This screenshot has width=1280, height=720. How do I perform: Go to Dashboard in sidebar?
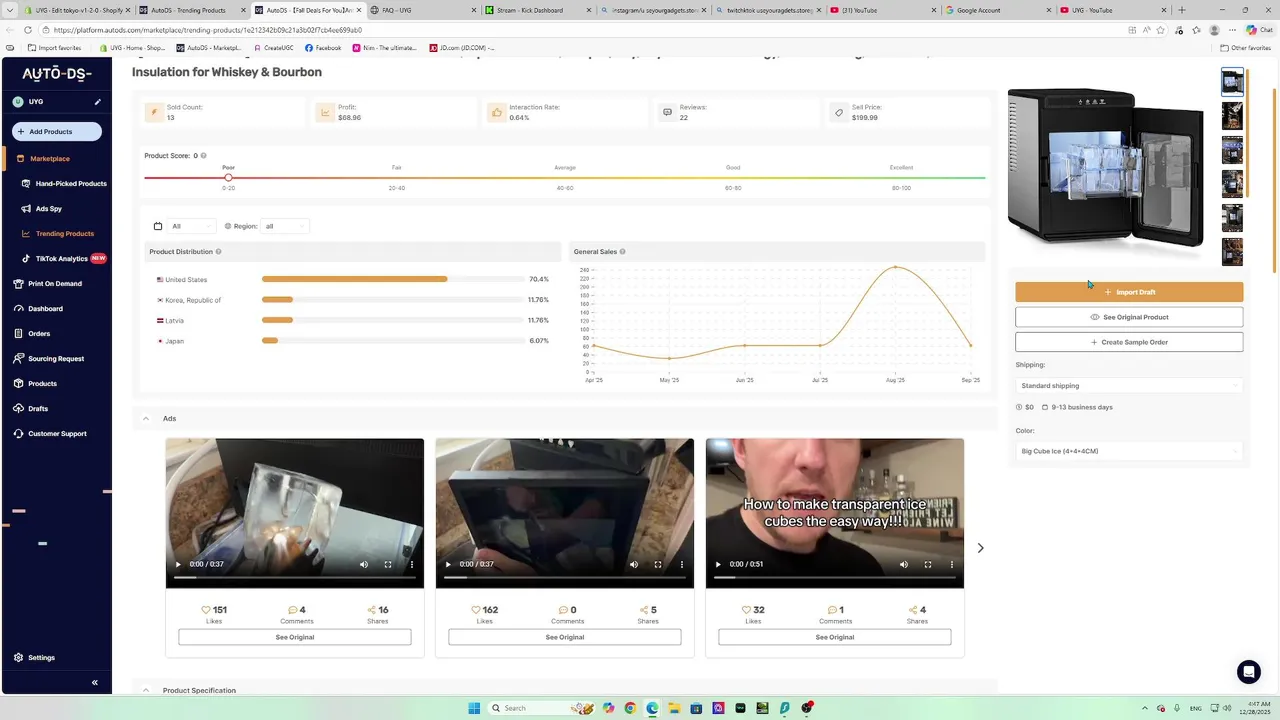coord(45,309)
